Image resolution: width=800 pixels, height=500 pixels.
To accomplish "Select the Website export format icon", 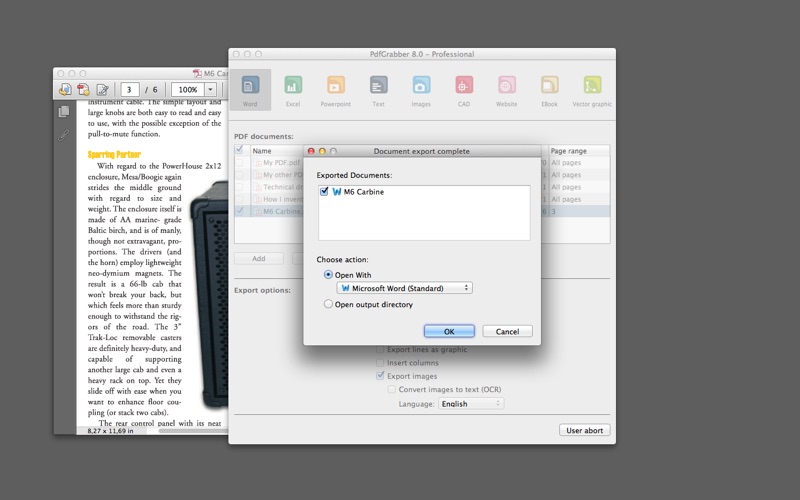I will 507,85.
